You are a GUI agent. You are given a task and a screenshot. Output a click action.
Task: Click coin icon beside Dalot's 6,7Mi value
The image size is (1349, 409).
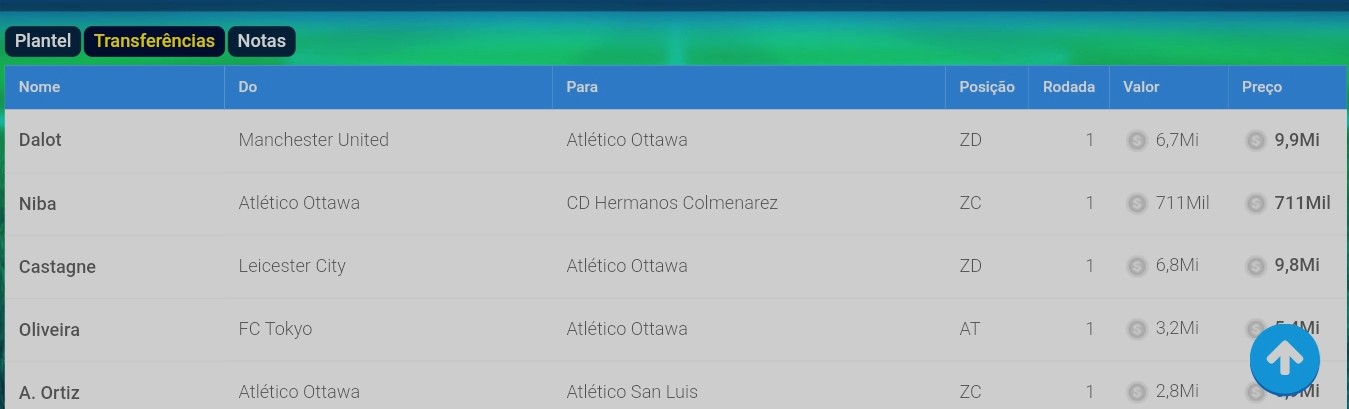click(x=1137, y=141)
